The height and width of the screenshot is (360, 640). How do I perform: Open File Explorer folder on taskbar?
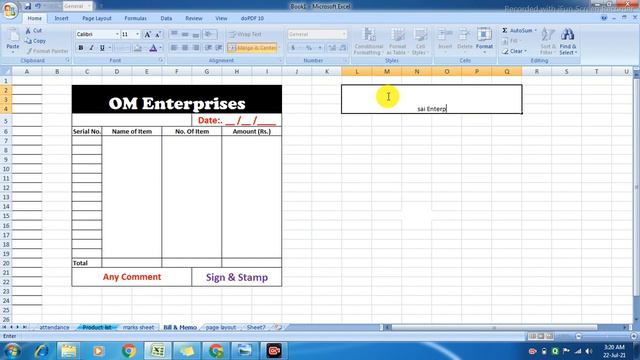(x=69, y=351)
